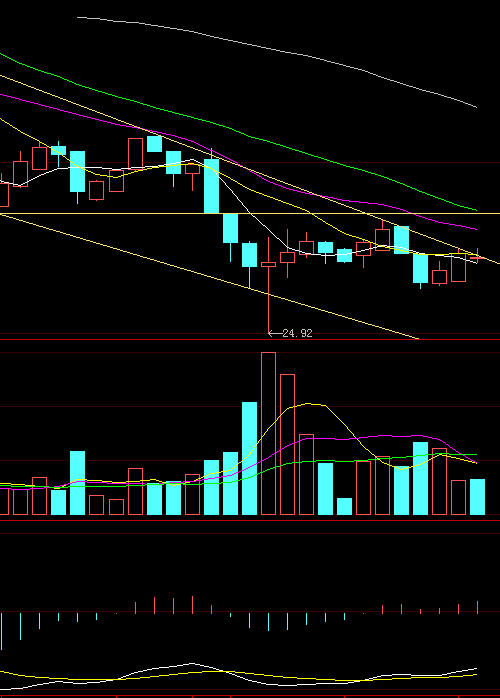Select the rightmost cyan volume bar
500x698 pixels.
coord(477,497)
